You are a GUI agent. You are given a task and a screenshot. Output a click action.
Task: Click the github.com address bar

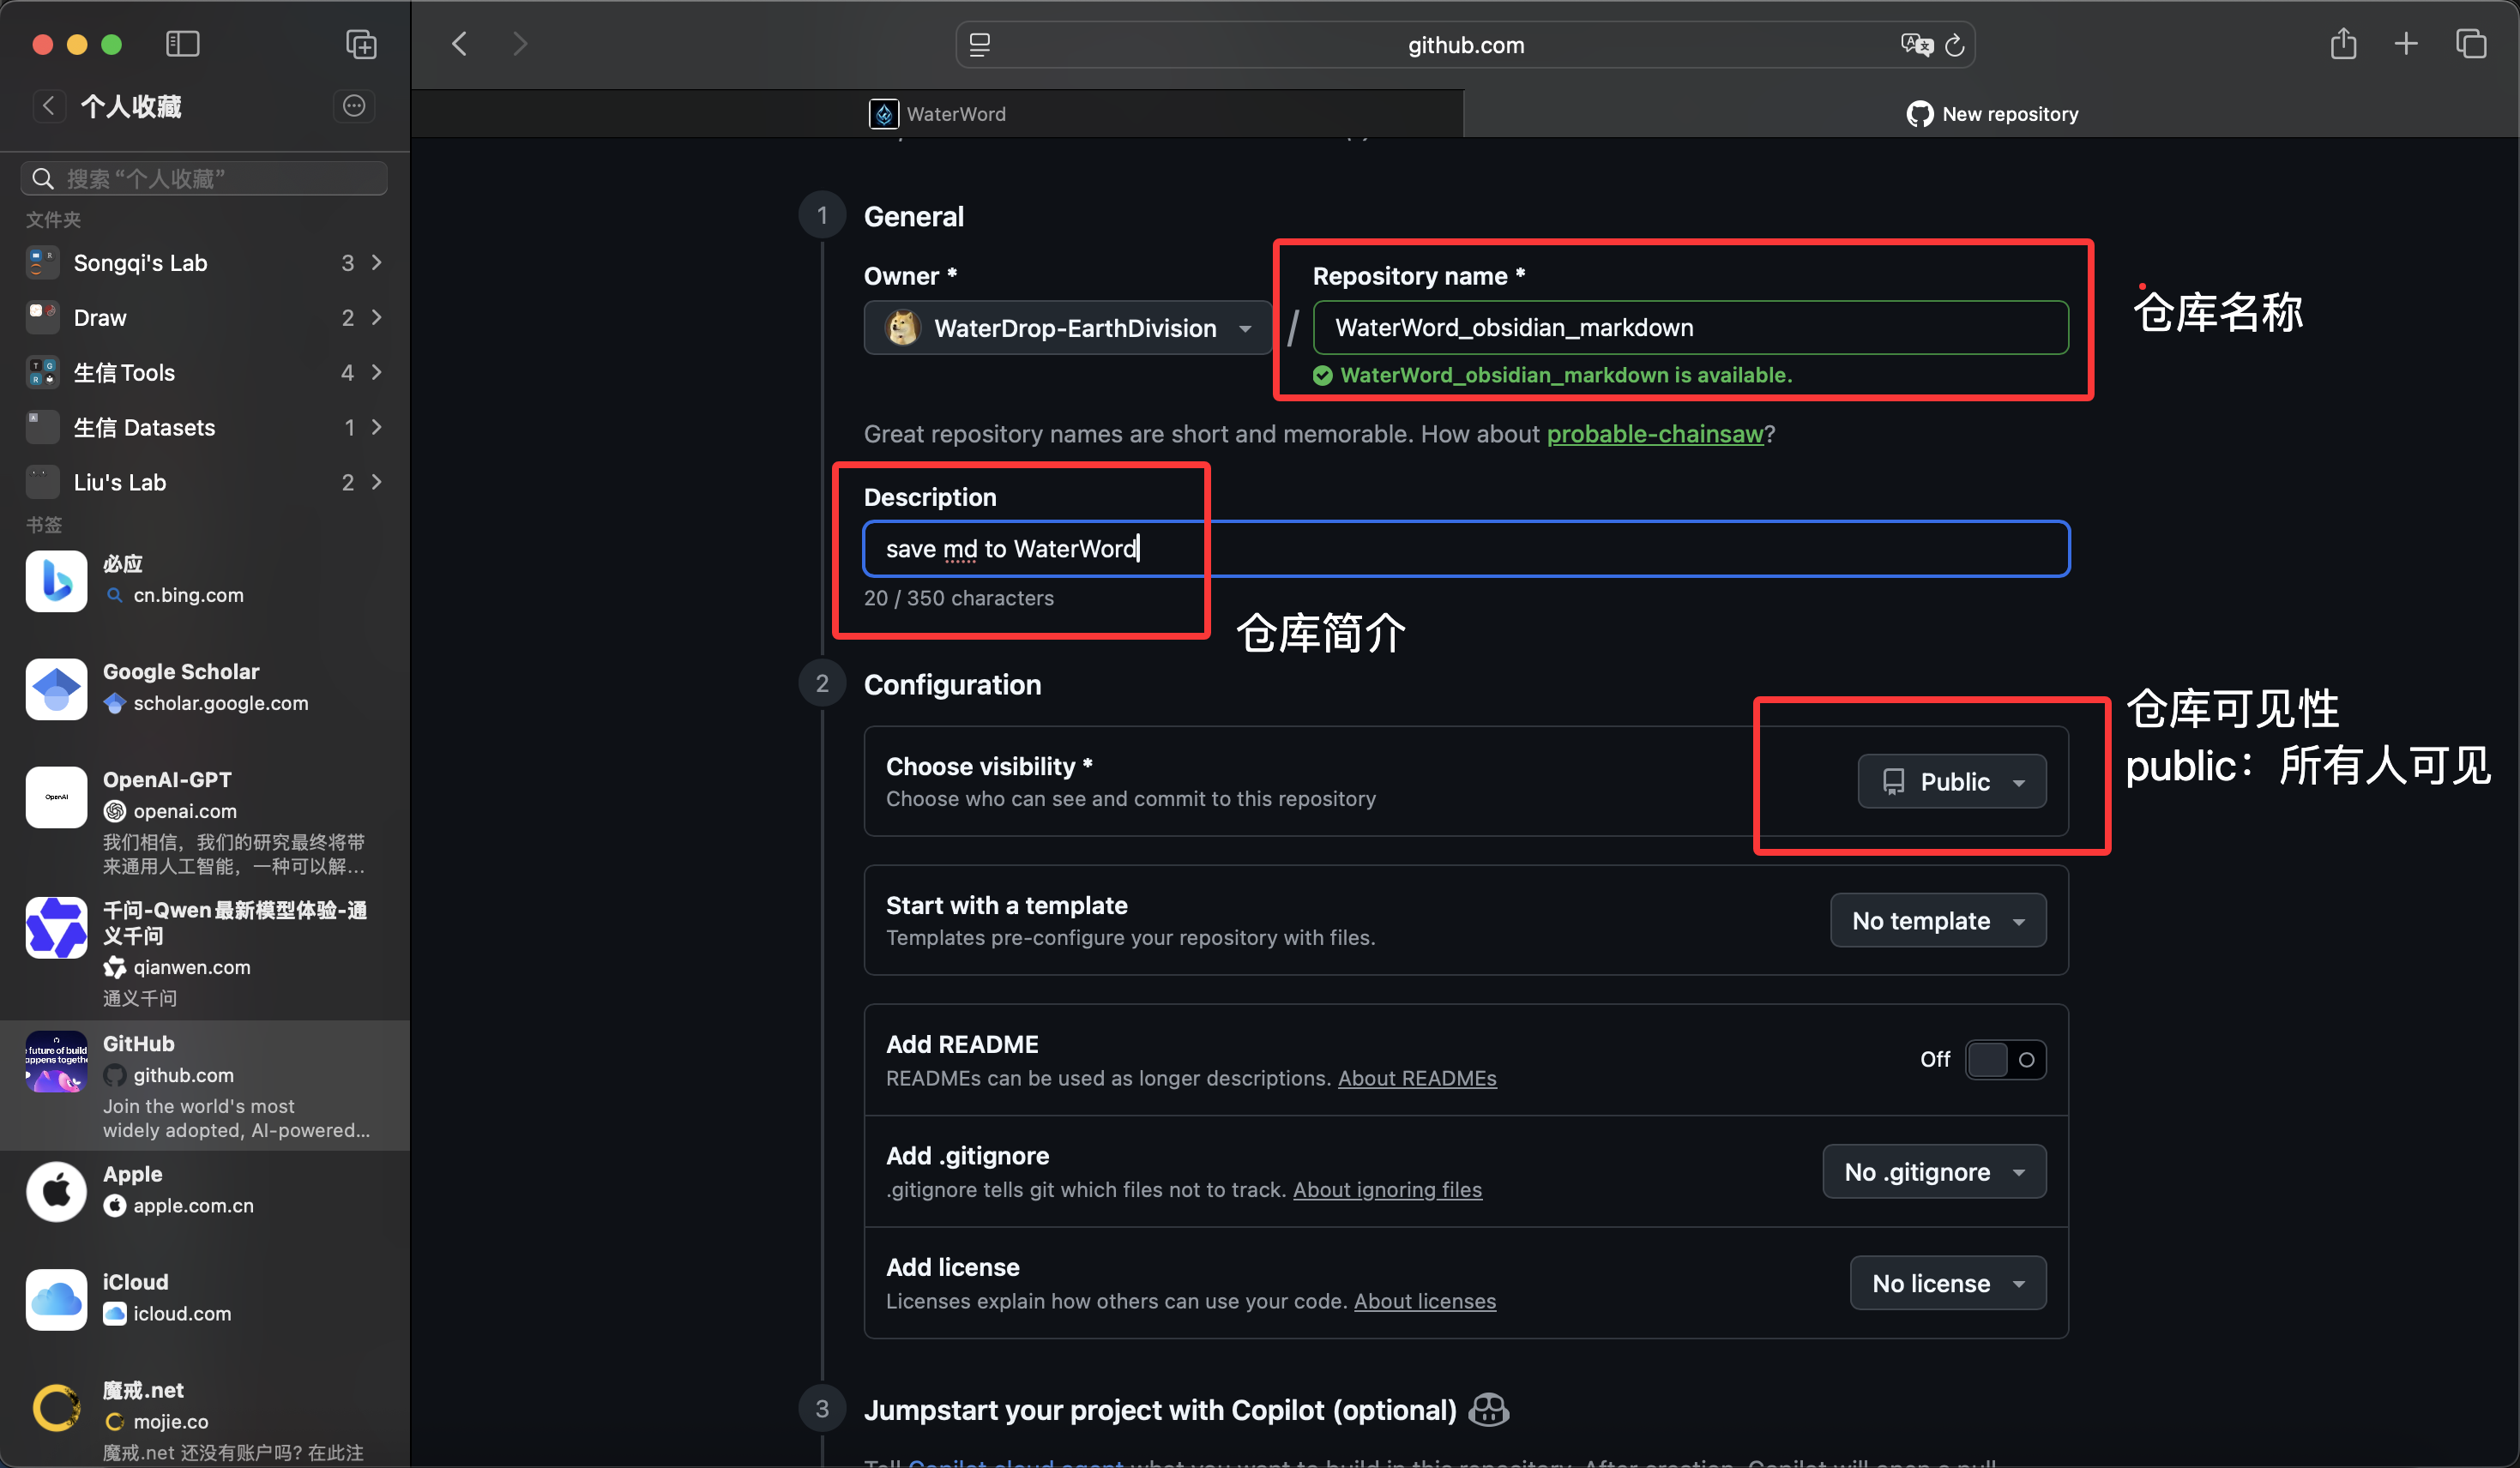coord(1465,45)
